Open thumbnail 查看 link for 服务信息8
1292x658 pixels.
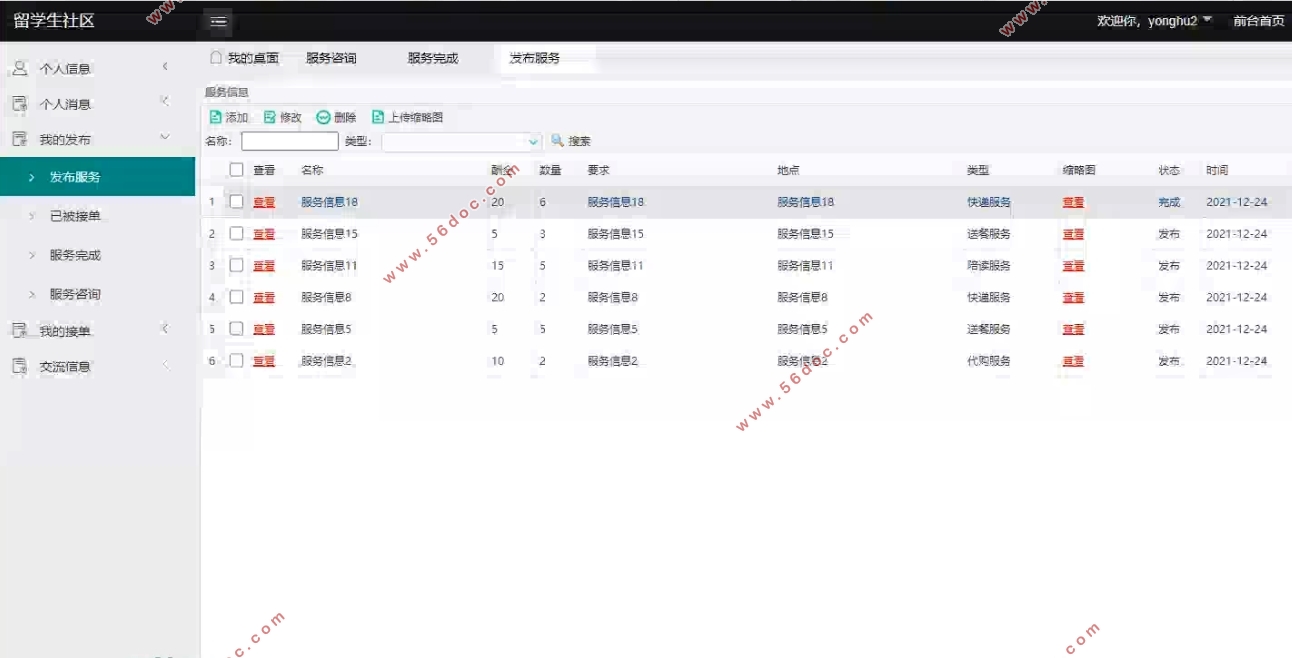pyautogui.click(x=1073, y=298)
